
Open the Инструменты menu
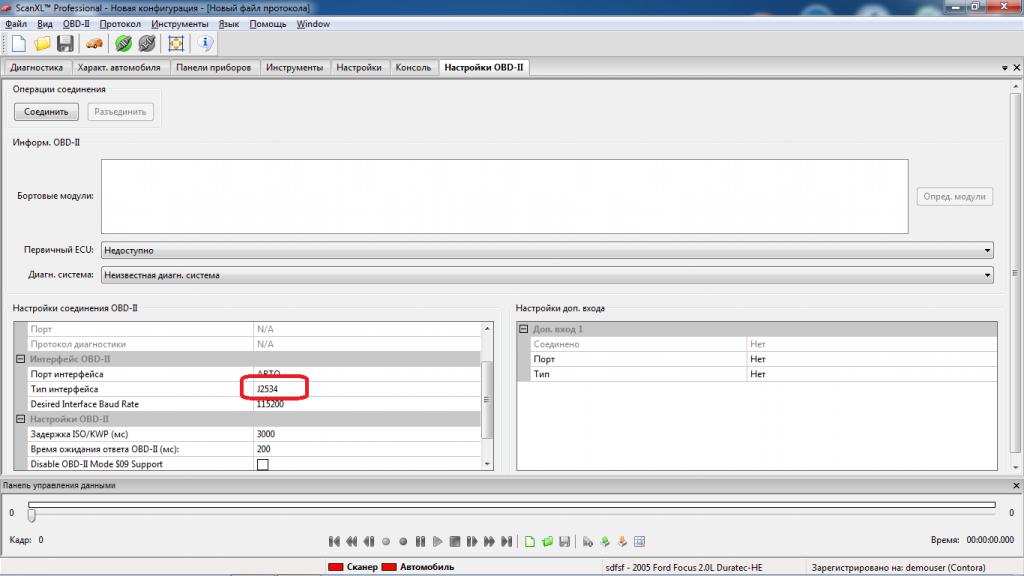pos(179,24)
